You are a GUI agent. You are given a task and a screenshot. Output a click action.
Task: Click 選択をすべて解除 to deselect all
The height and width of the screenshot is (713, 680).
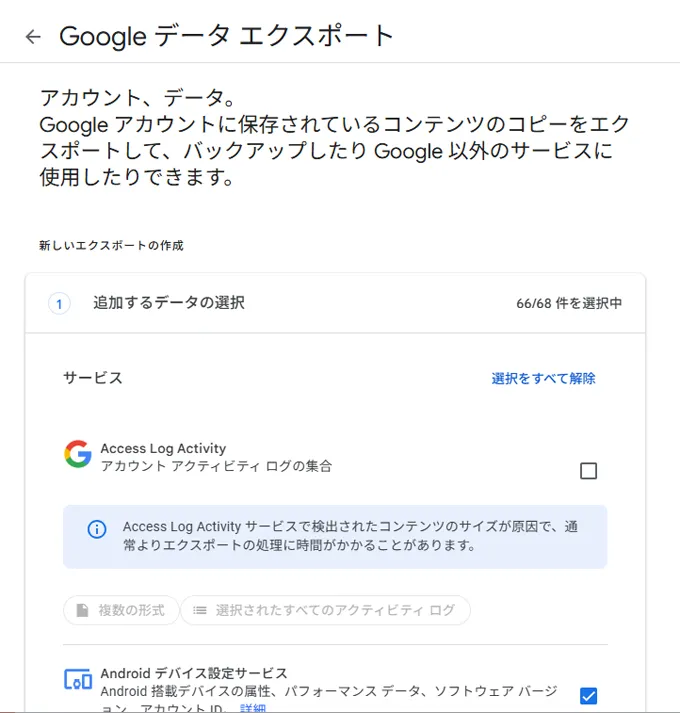point(543,378)
